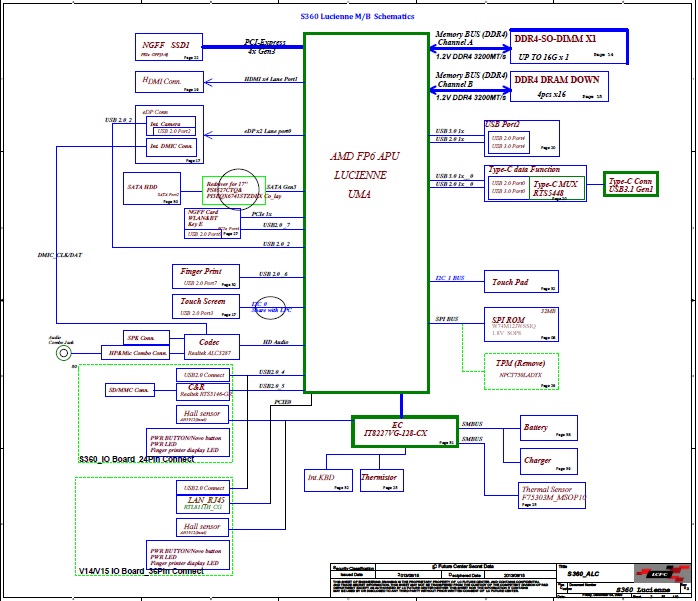The width and height of the screenshot is (698, 601).
Task: Click the PCIE0 signal label
Action: click(x=283, y=402)
